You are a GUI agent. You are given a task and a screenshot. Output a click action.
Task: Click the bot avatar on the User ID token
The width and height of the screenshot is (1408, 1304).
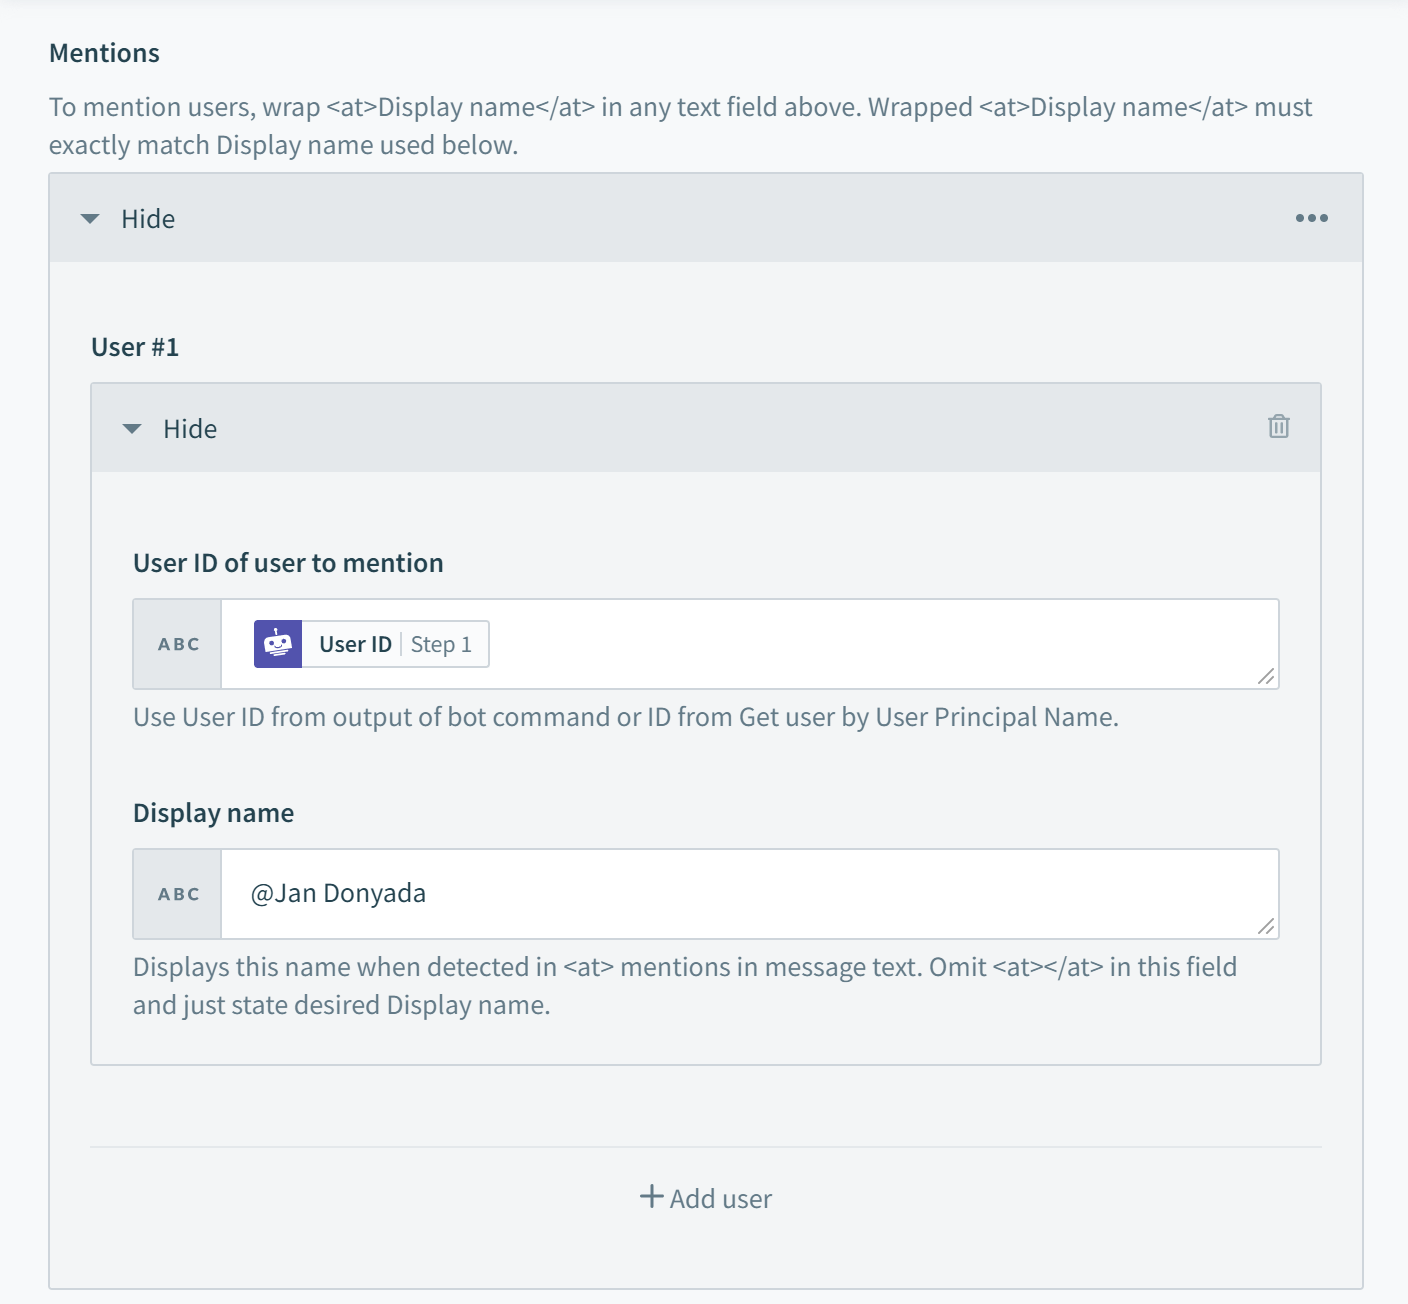pyautogui.click(x=278, y=643)
